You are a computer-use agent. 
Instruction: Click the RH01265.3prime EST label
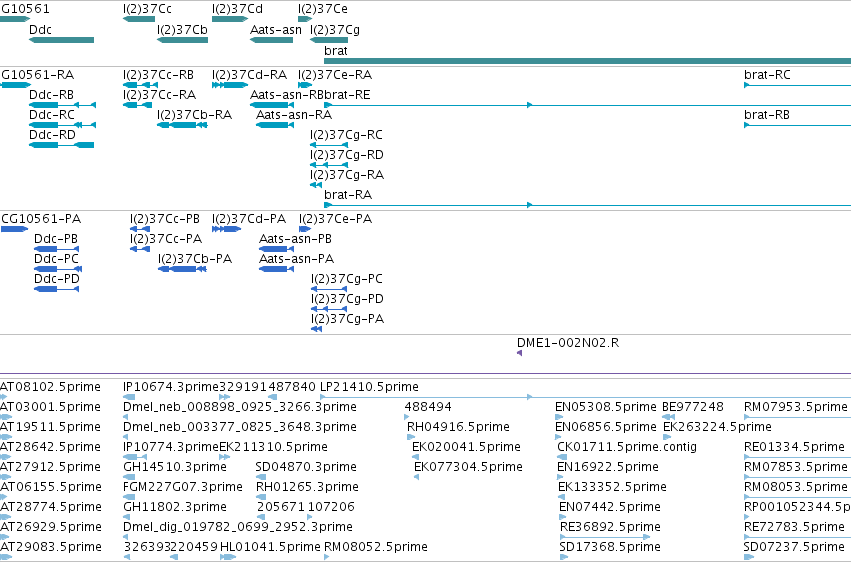coord(307,487)
